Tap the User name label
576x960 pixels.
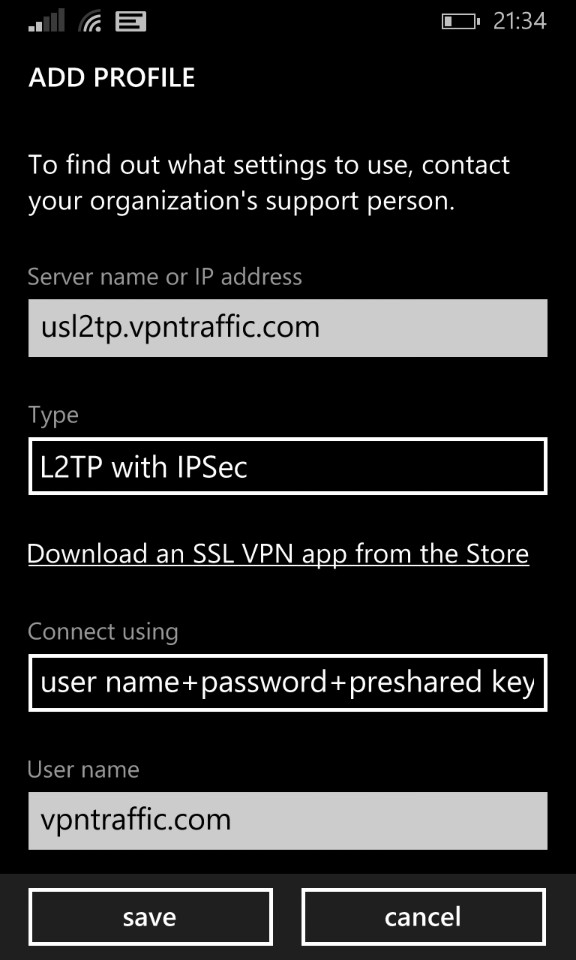pos(83,770)
